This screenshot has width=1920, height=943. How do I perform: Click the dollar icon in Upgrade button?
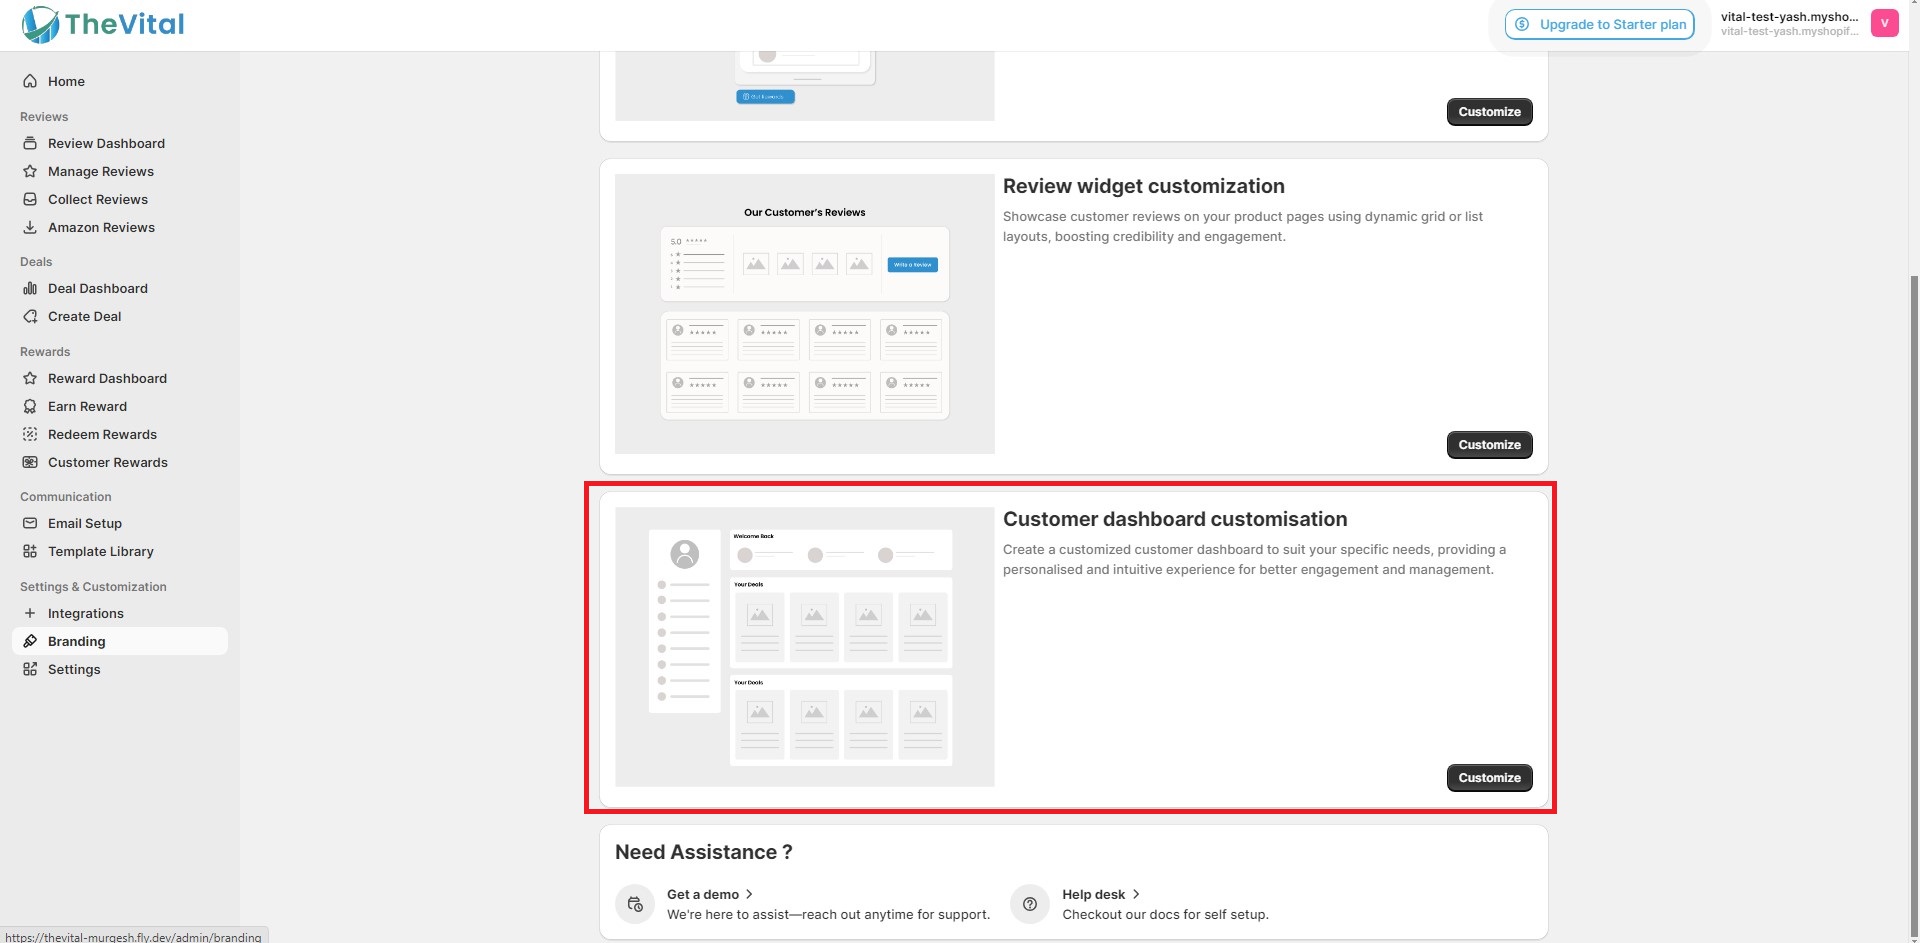click(x=1522, y=24)
